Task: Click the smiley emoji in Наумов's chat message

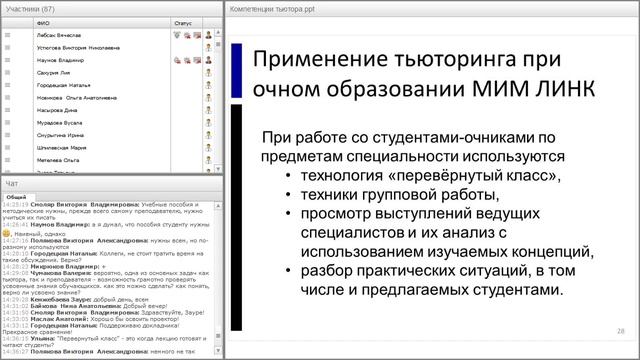Action: (x=6, y=233)
